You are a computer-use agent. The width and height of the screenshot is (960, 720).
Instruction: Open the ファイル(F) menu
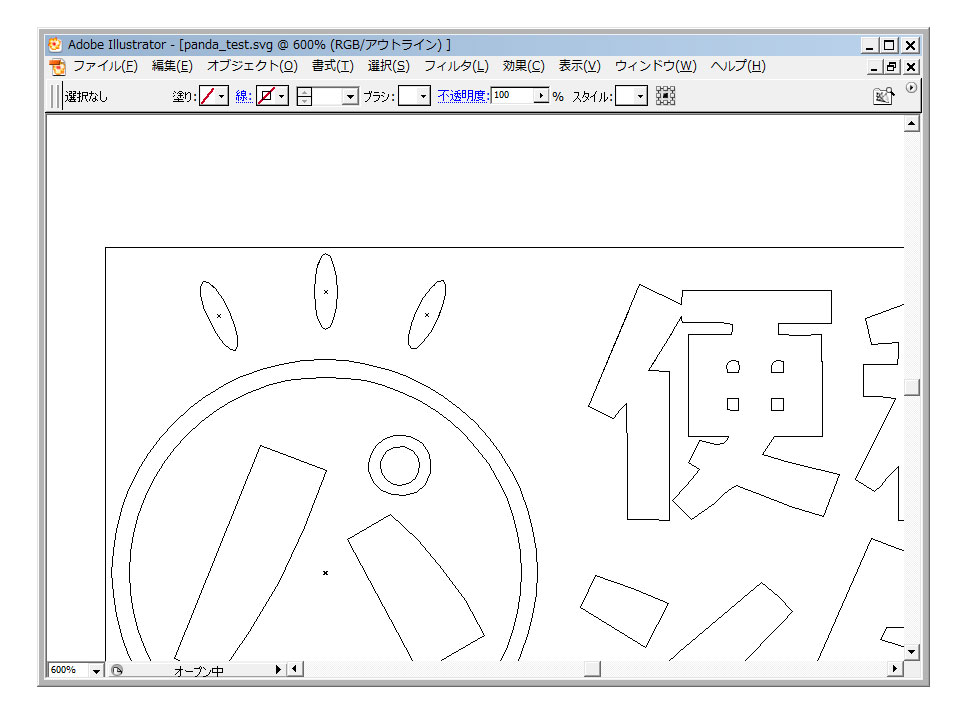(x=105, y=66)
